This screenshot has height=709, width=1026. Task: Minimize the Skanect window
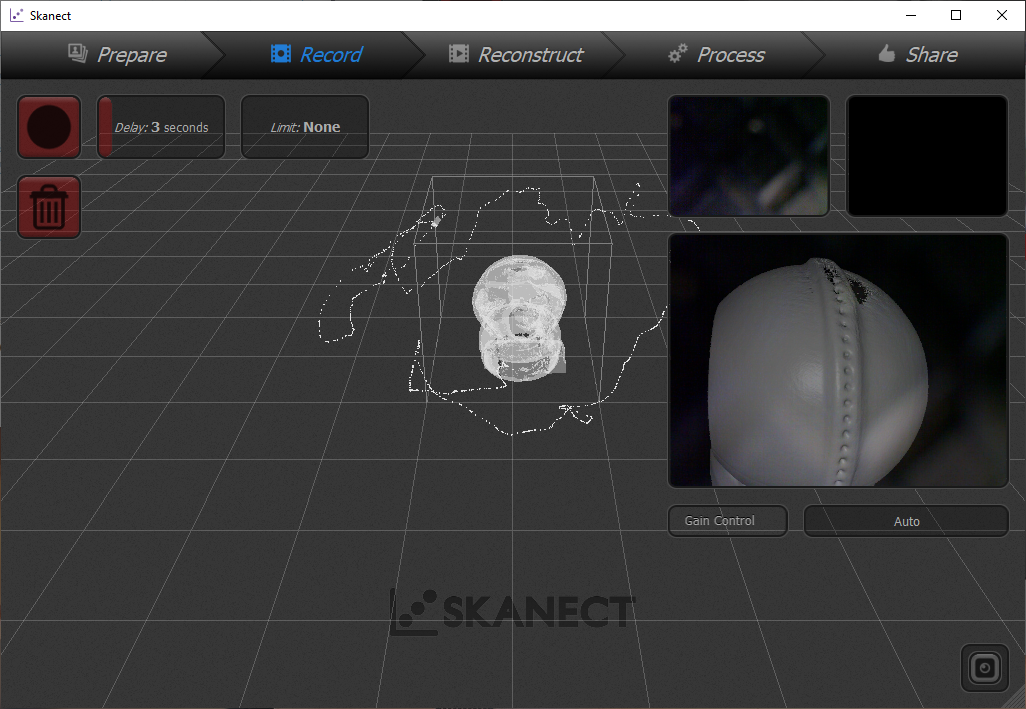coord(911,15)
